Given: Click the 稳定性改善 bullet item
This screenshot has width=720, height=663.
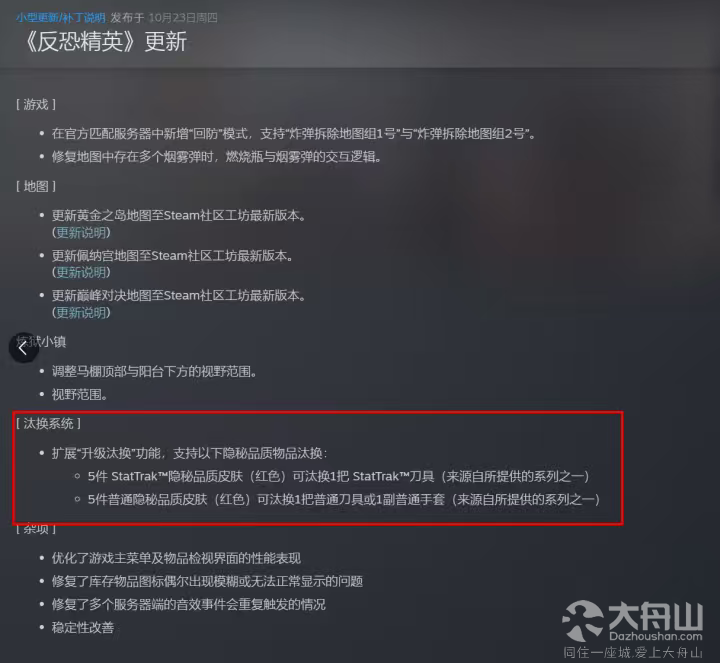Looking at the screenshot, I should coord(83,628).
